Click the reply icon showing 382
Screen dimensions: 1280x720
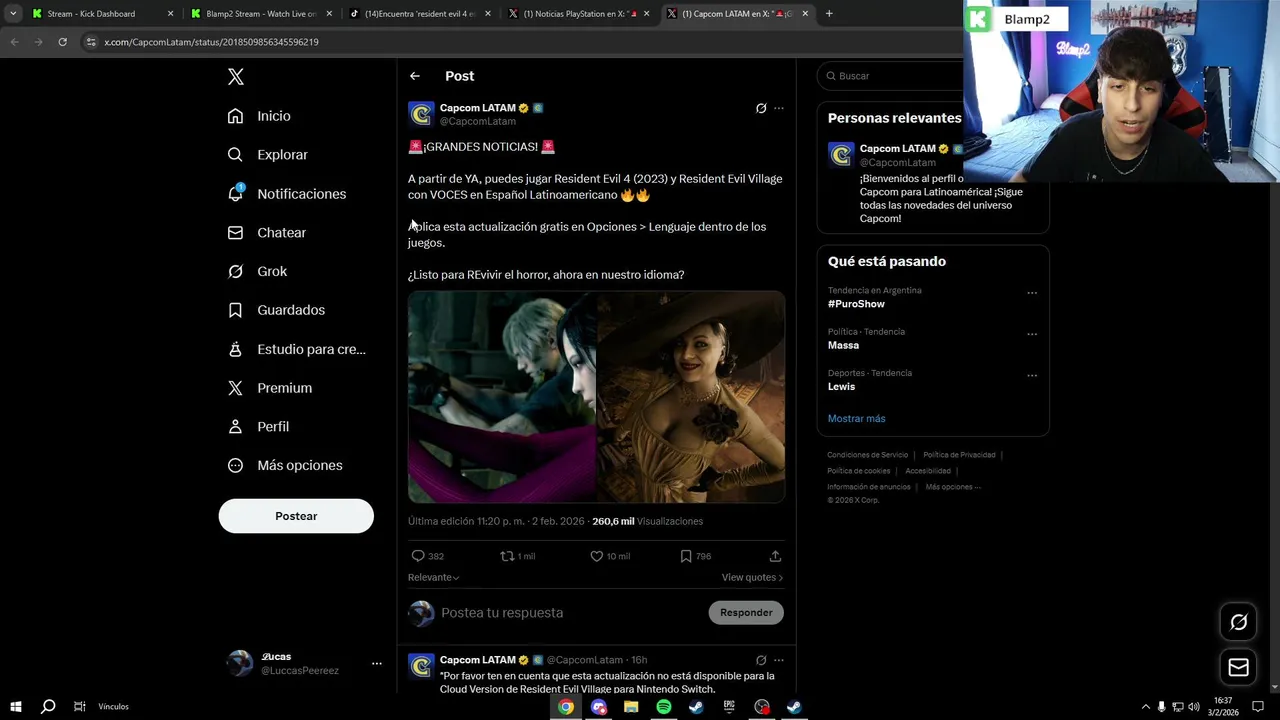(x=427, y=556)
